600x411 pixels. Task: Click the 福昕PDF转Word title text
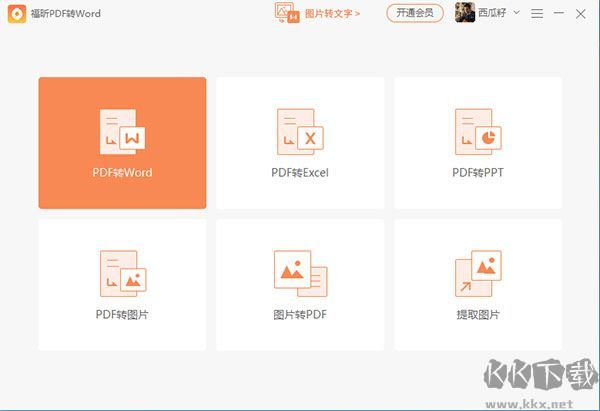pyautogui.click(x=65, y=14)
